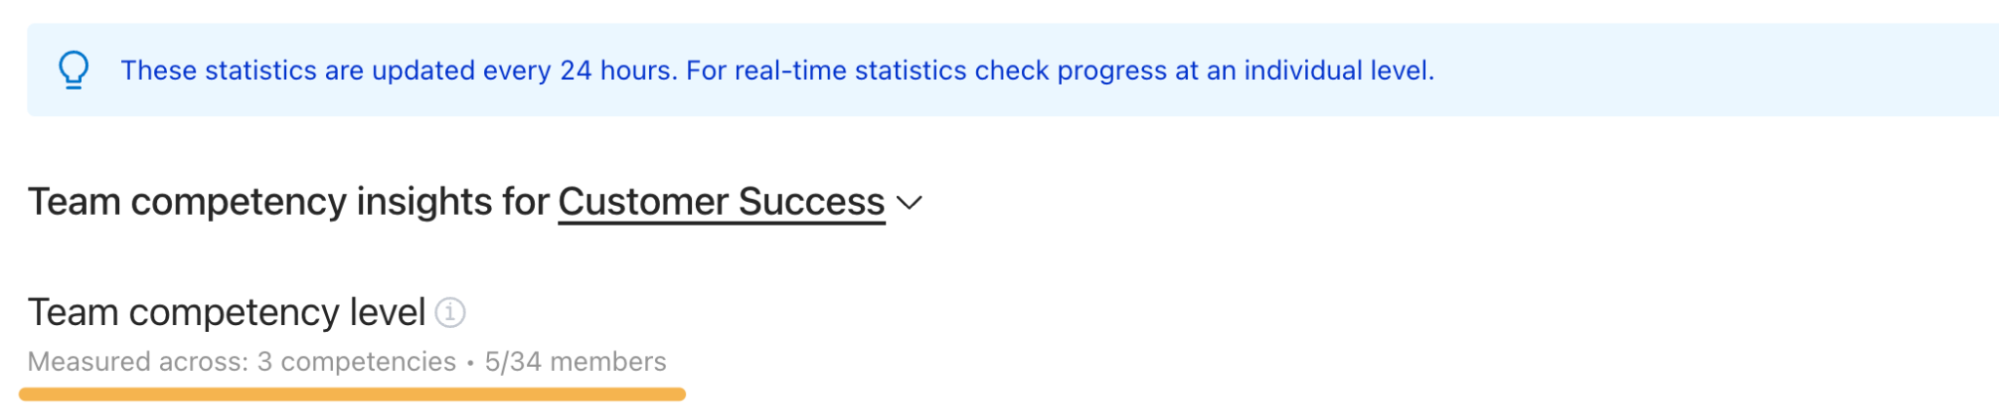This screenshot has width=1999, height=414.
Task: Click the word 'Success' in team selector
Action: coord(812,202)
